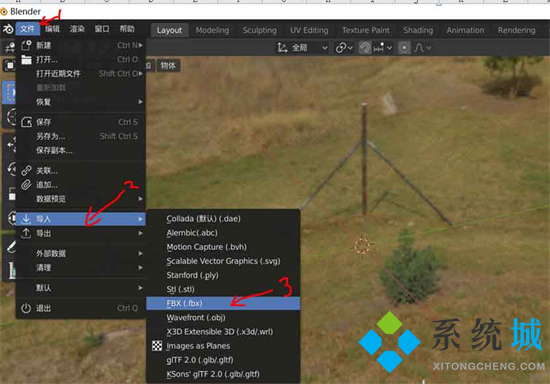Toggle proportional editing button

pos(404,48)
